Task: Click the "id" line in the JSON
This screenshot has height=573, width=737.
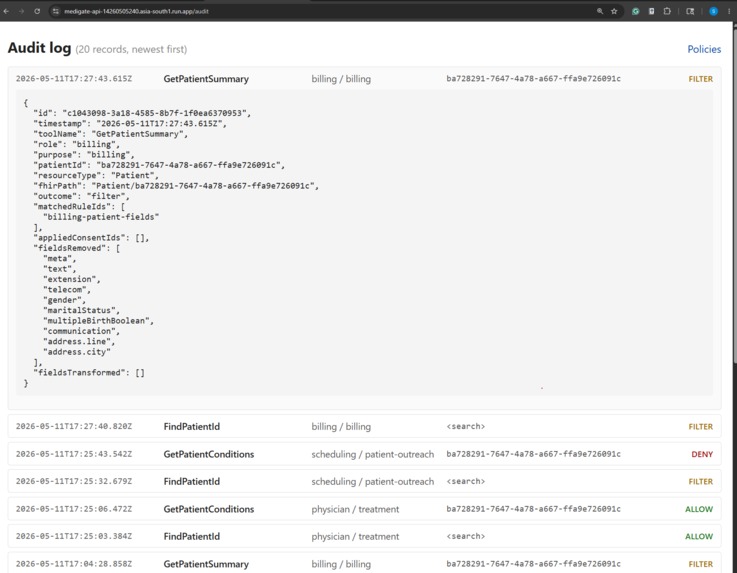Action: 142,113
